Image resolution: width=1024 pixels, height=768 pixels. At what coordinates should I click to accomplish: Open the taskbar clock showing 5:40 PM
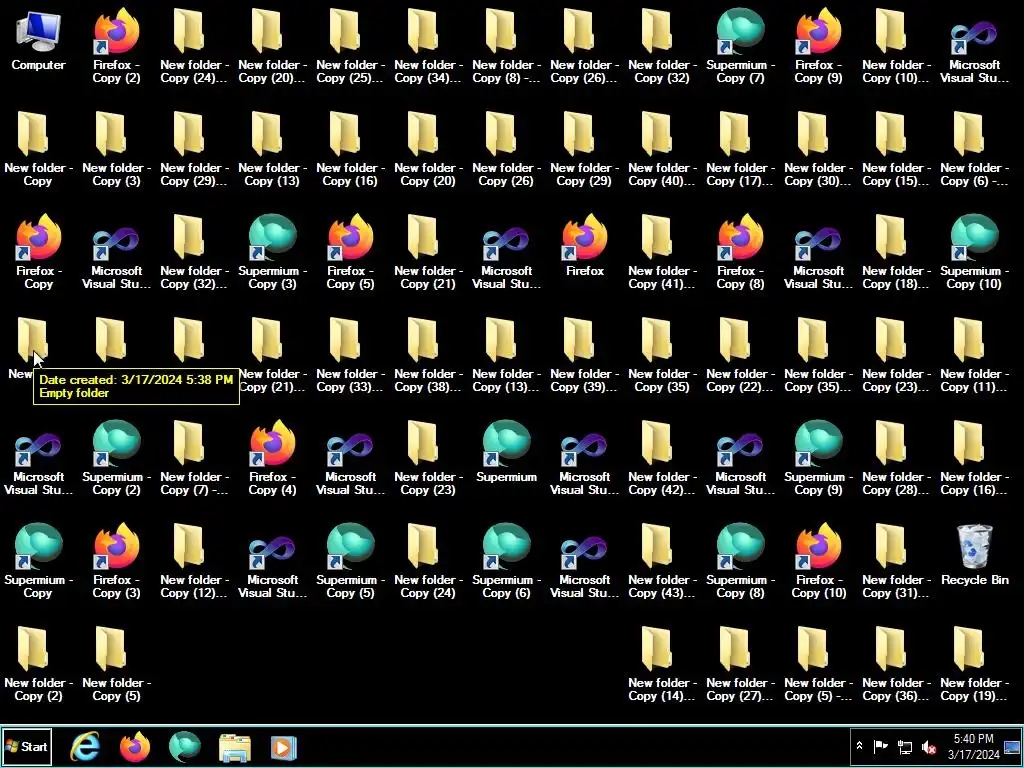coord(973,746)
